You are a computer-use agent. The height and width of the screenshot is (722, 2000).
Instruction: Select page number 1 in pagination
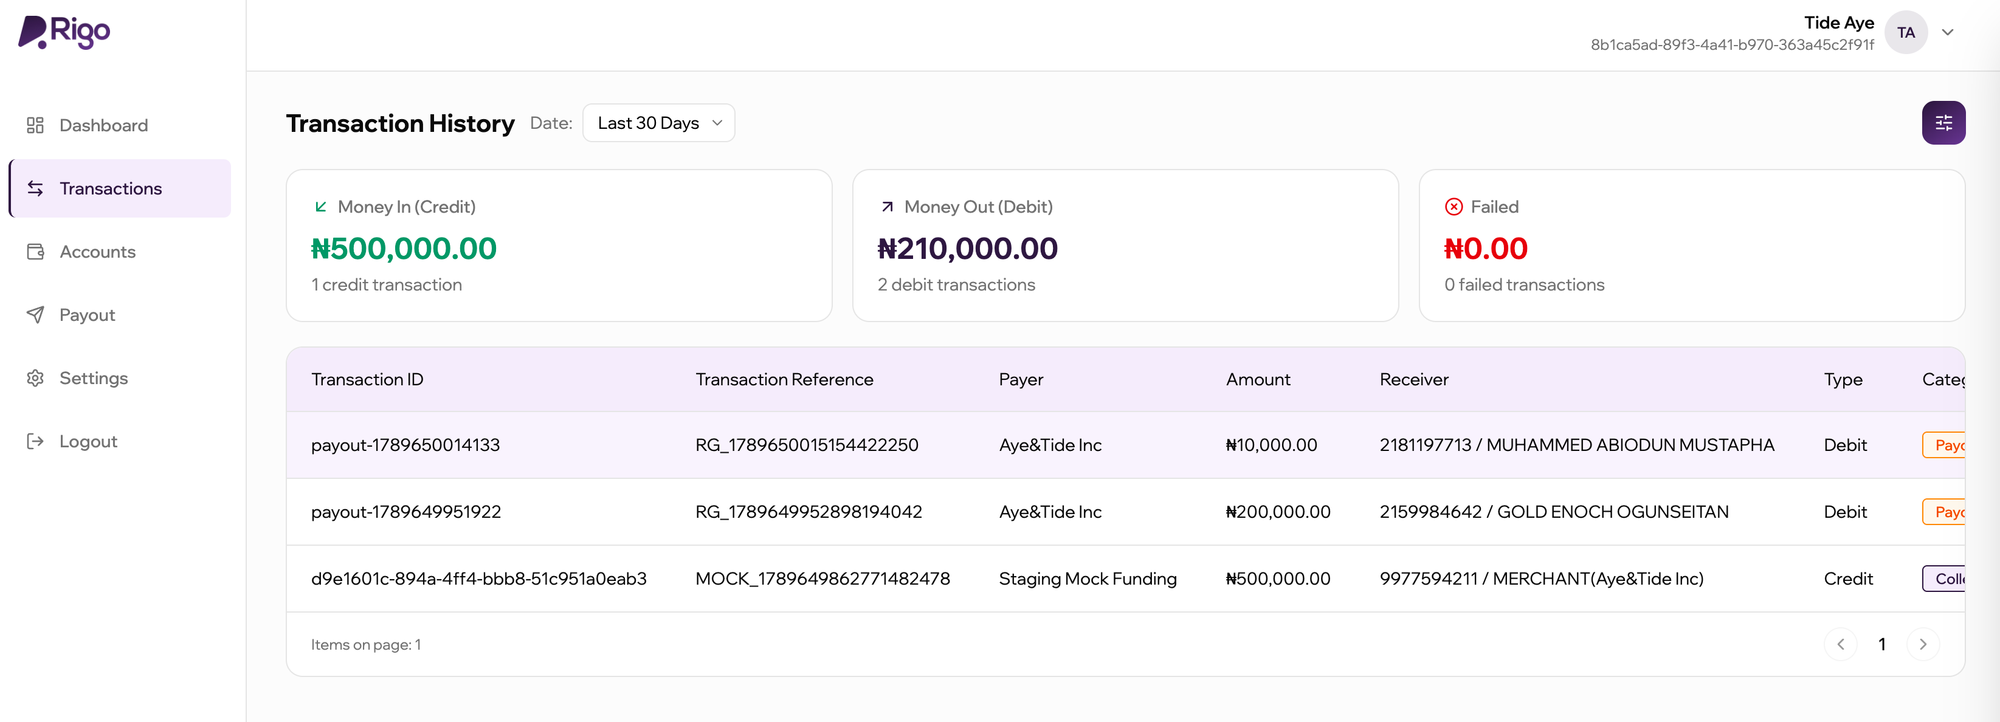click(1882, 644)
